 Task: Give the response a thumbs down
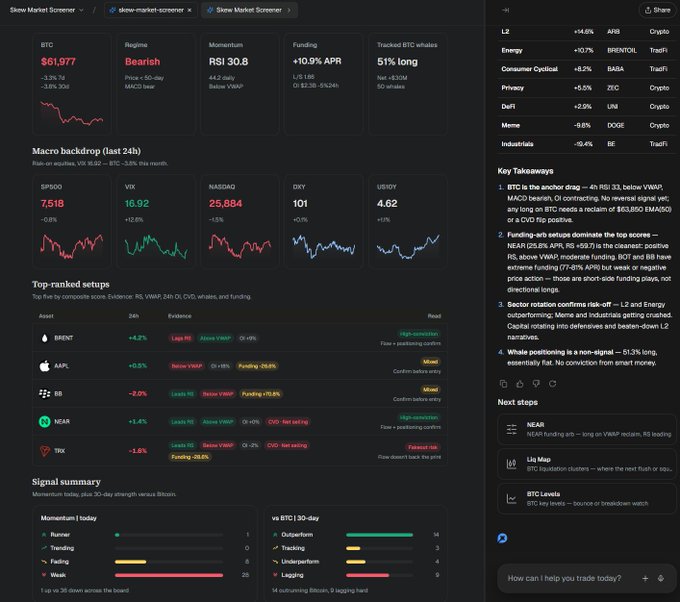[536, 384]
